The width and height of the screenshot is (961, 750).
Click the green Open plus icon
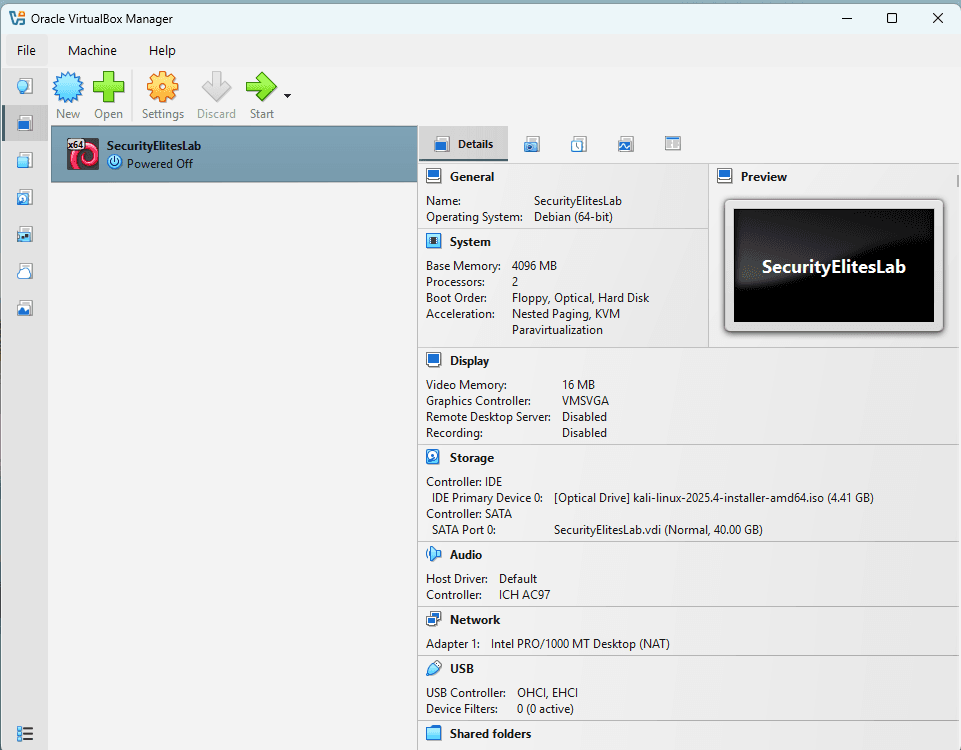pyautogui.click(x=108, y=90)
